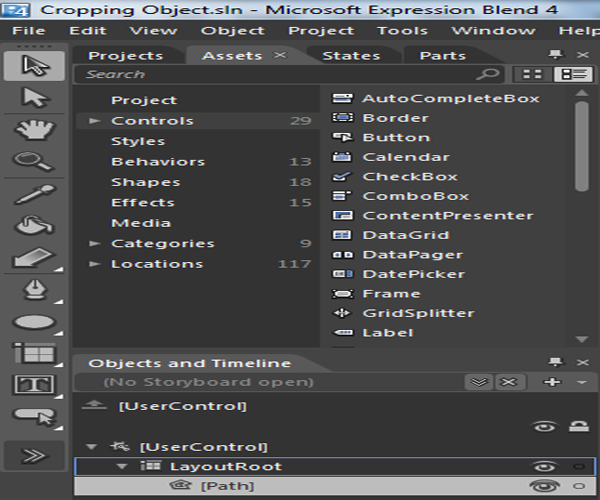This screenshot has height=500, width=600.
Task: Collapse the [UserControl] tree node
Action: click(91, 446)
